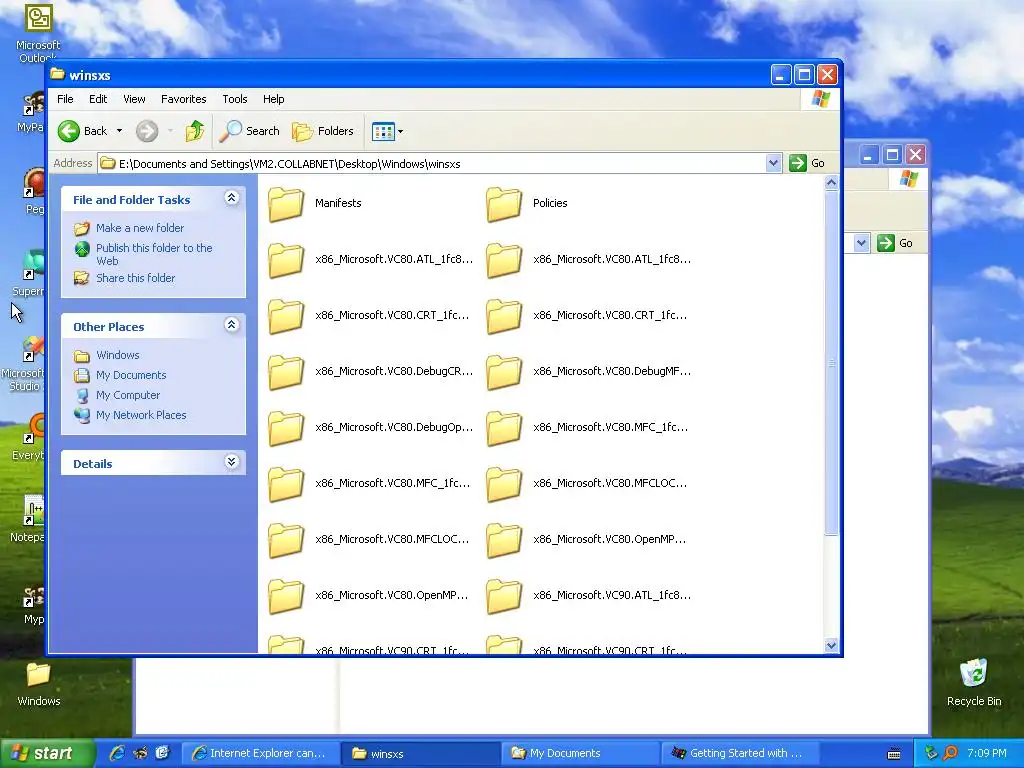Click Make a new folder link
This screenshot has width=1024, height=768.
point(140,228)
